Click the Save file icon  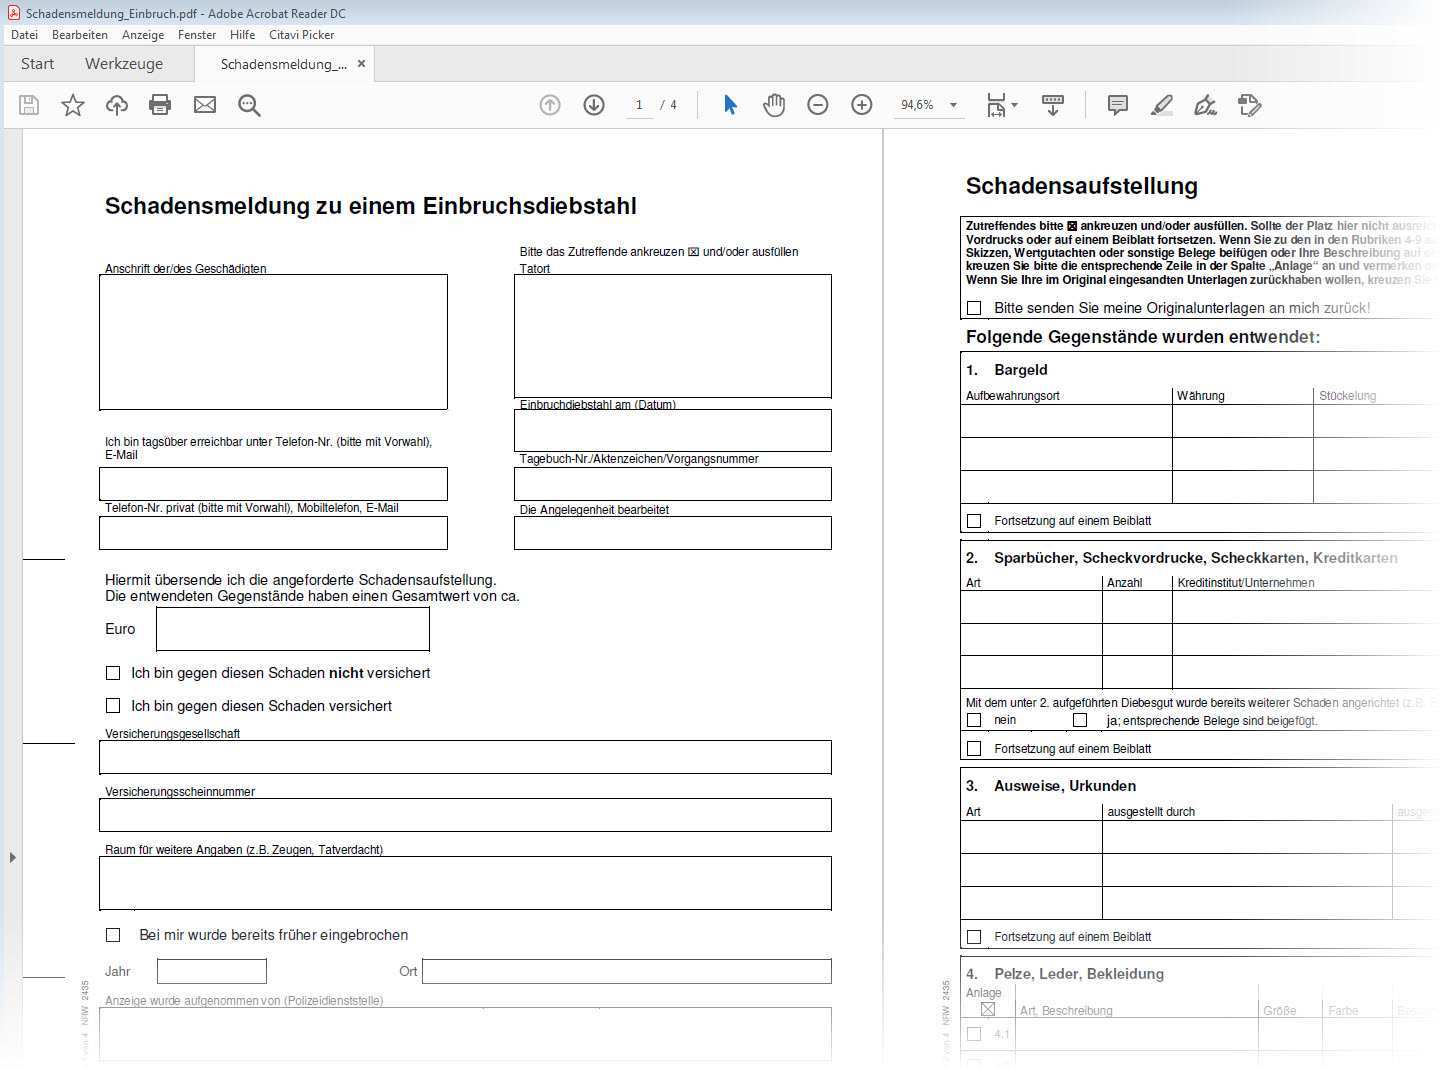coord(29,105)
